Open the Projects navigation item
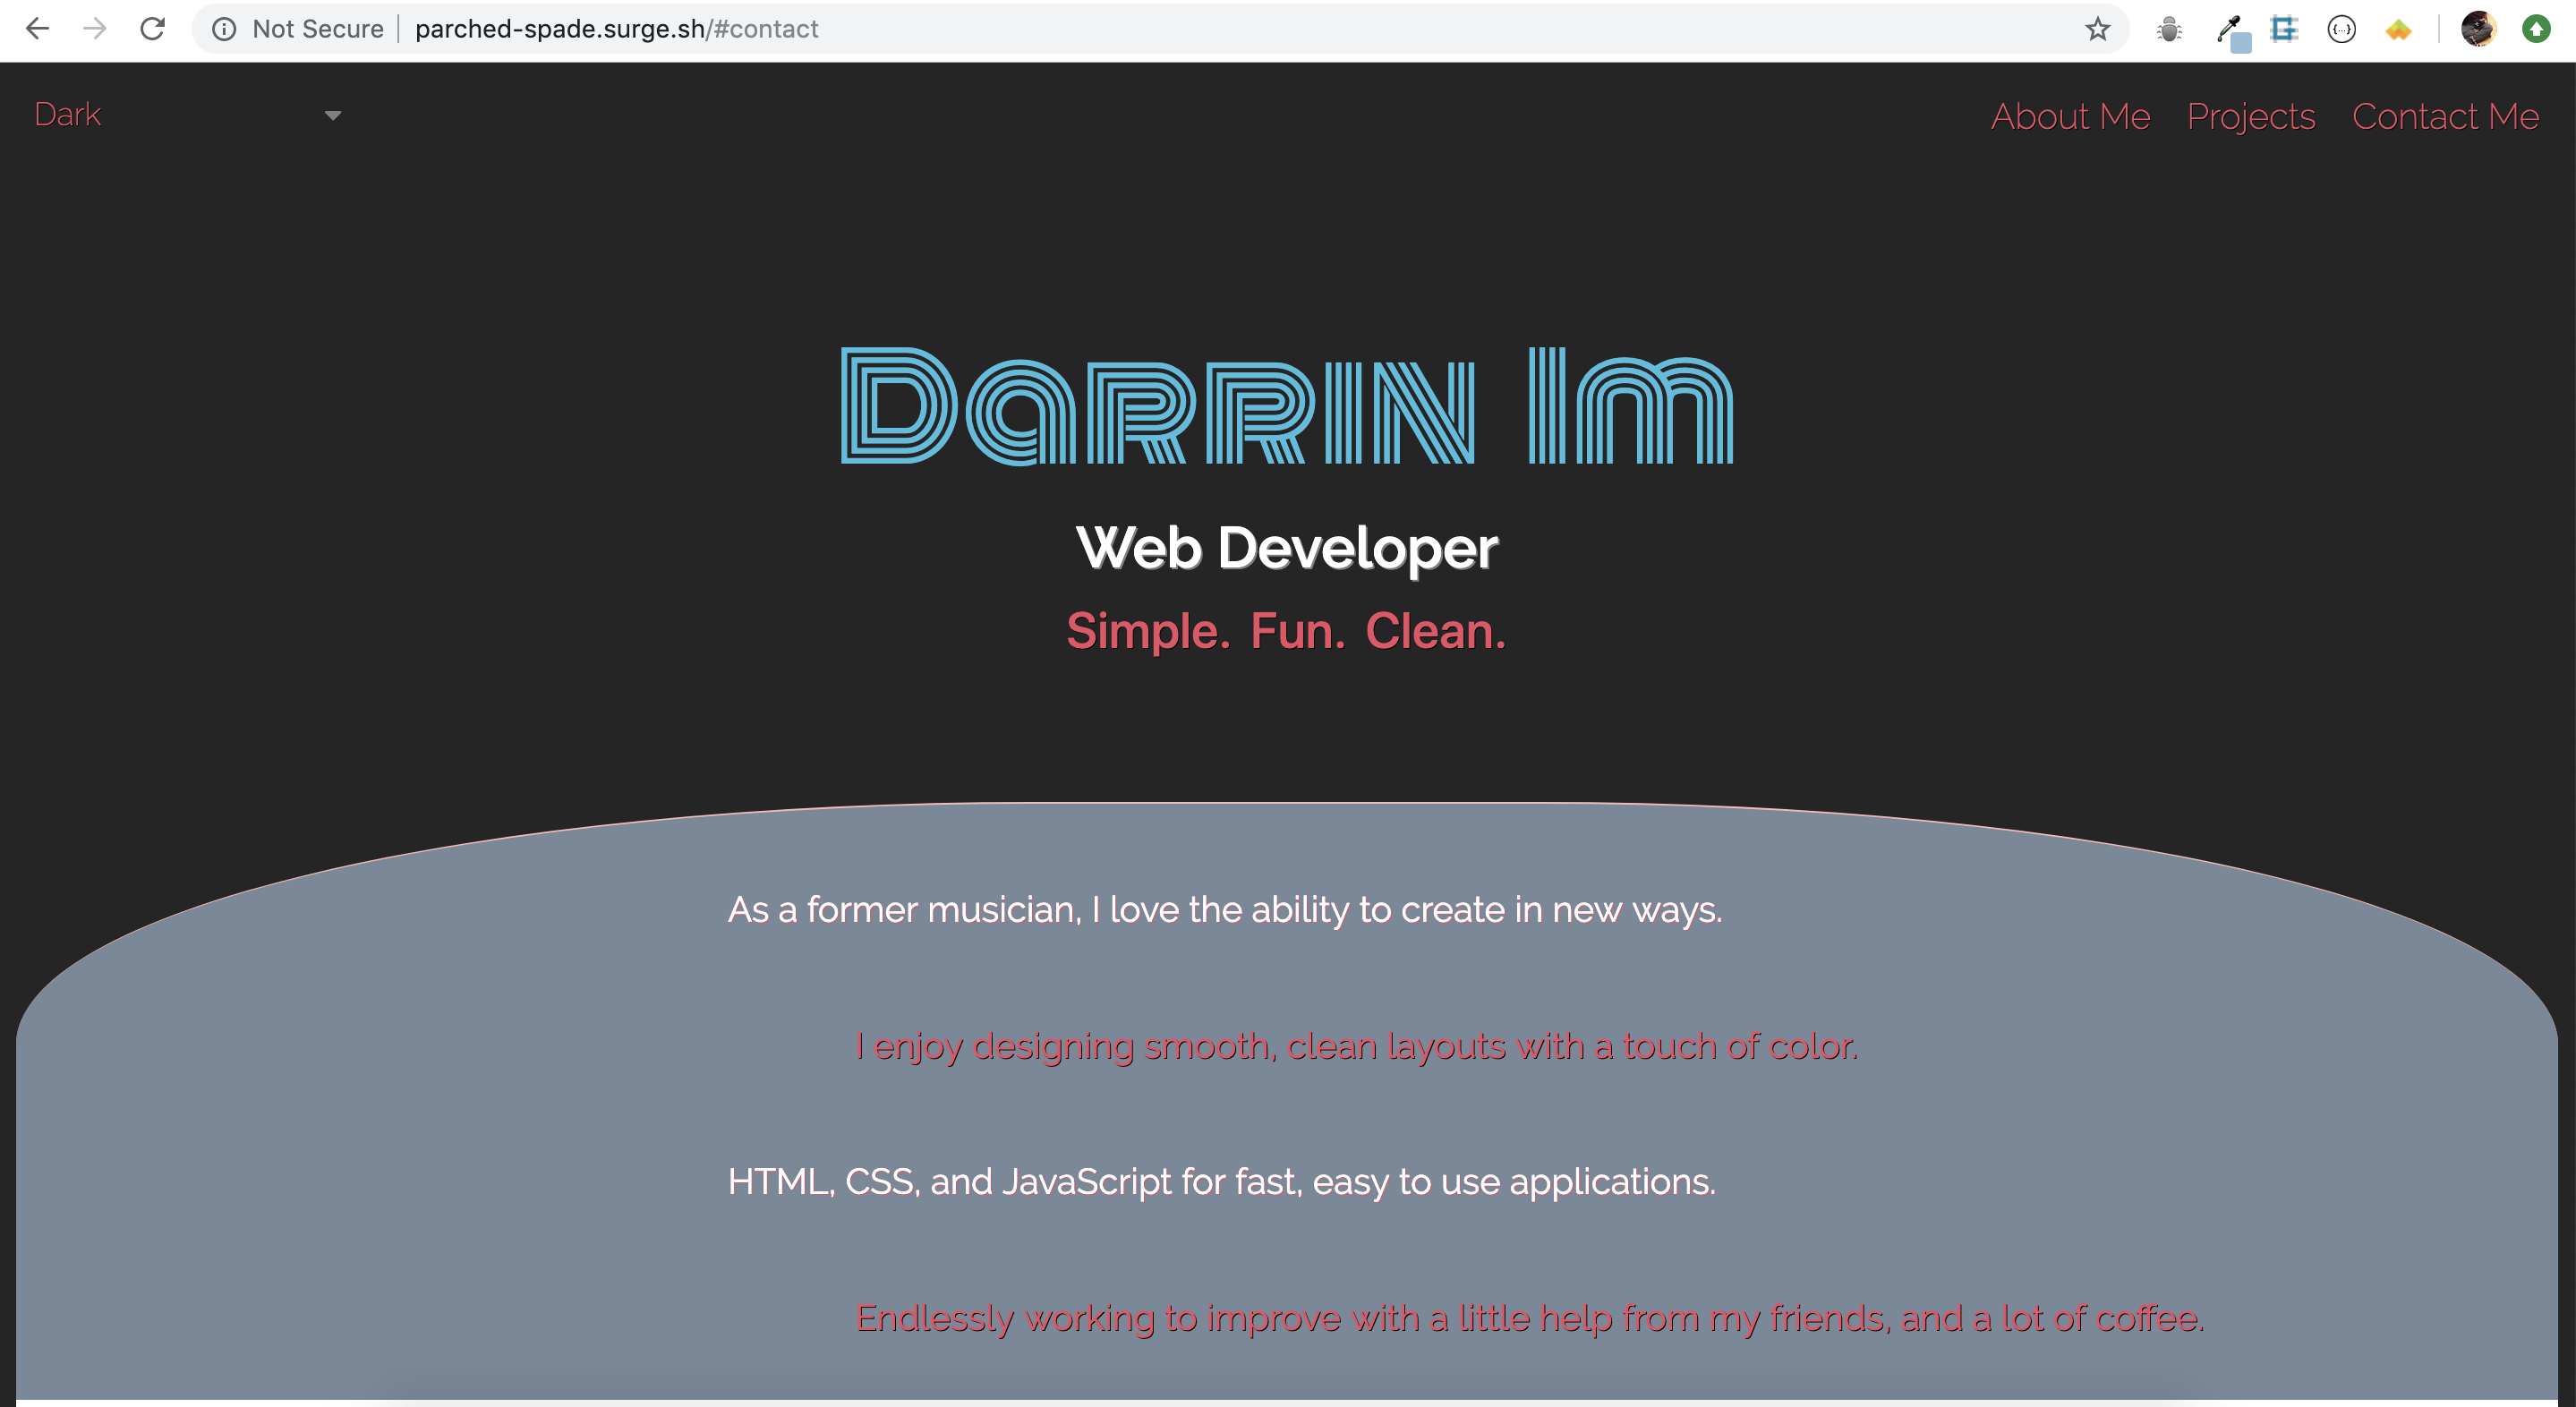This screenshot has width=2576, height=1407. point(2250,117)
